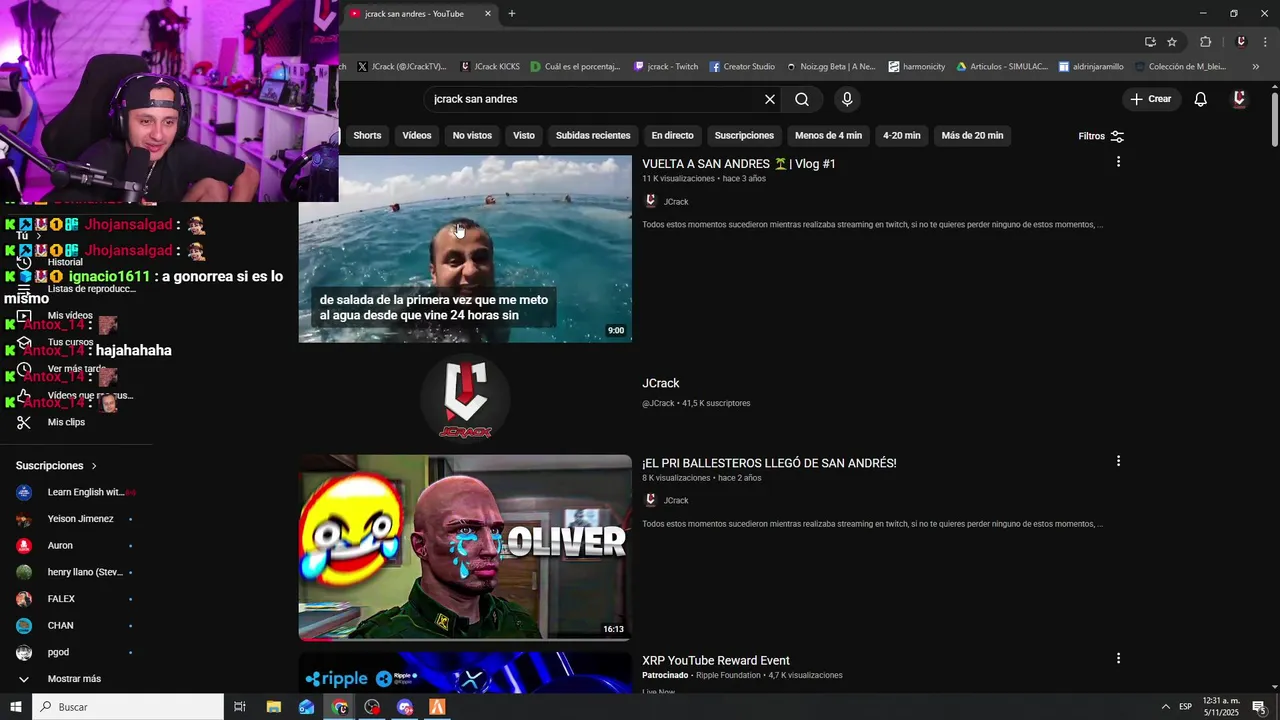Image resolution: width=1280 pixels, height=720 pixels.
Task: Open the jcrack - Twitch bookmark
Action: (666, 67)
